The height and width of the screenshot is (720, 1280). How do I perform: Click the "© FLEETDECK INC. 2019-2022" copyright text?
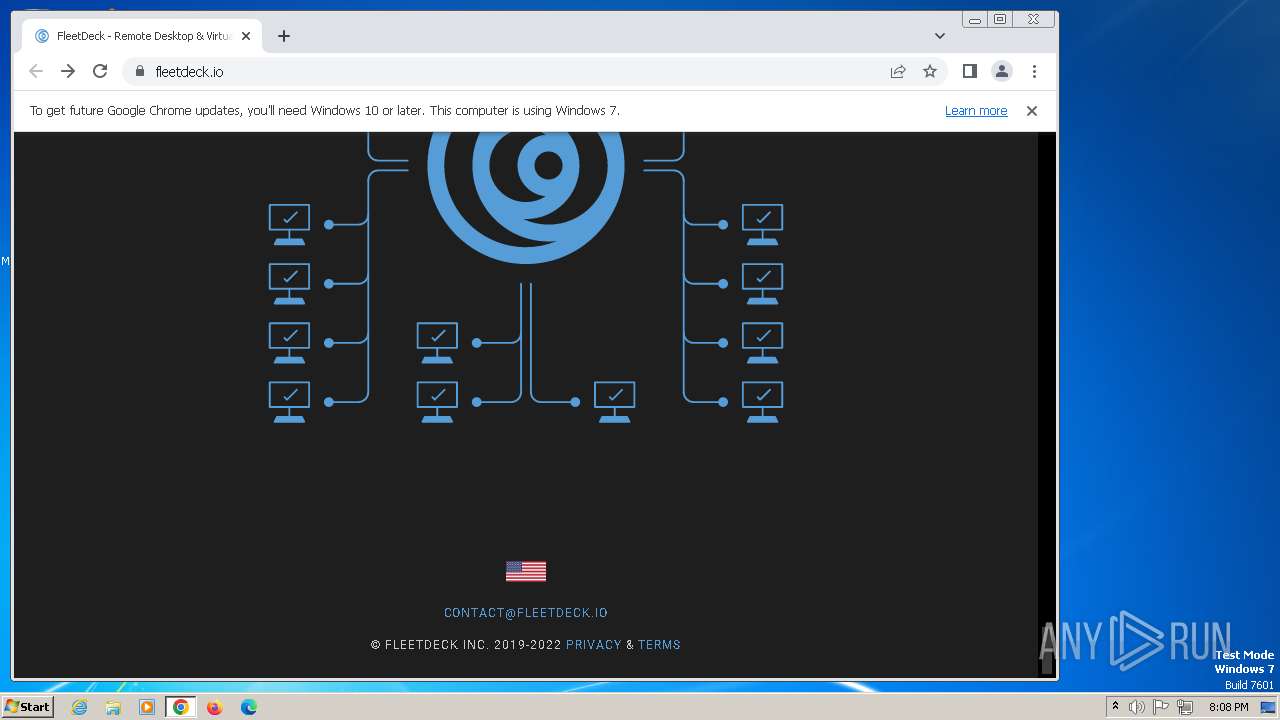click(466, 645)
